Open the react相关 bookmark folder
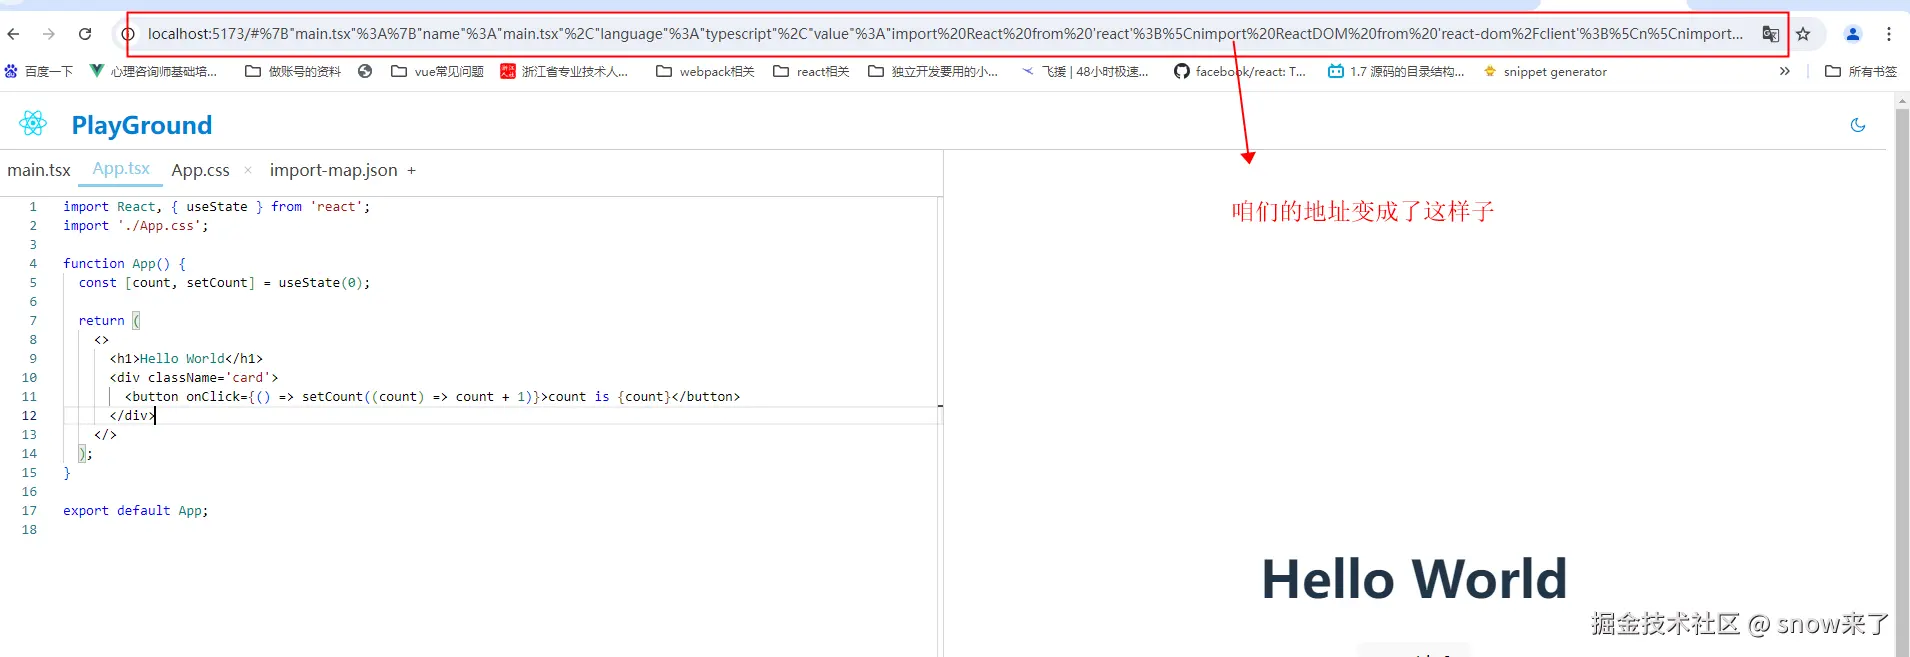Viewport: 1910px width, 657px height. pyautogui.click(x=811, y=71)
